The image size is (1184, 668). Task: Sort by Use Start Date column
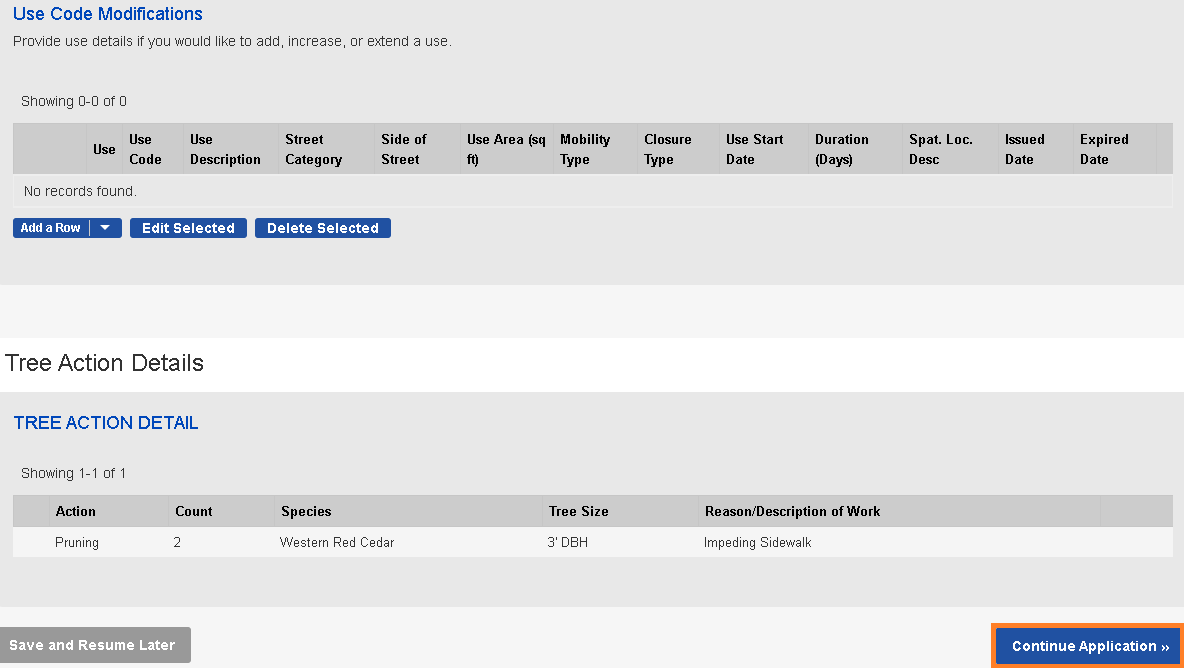754,149
